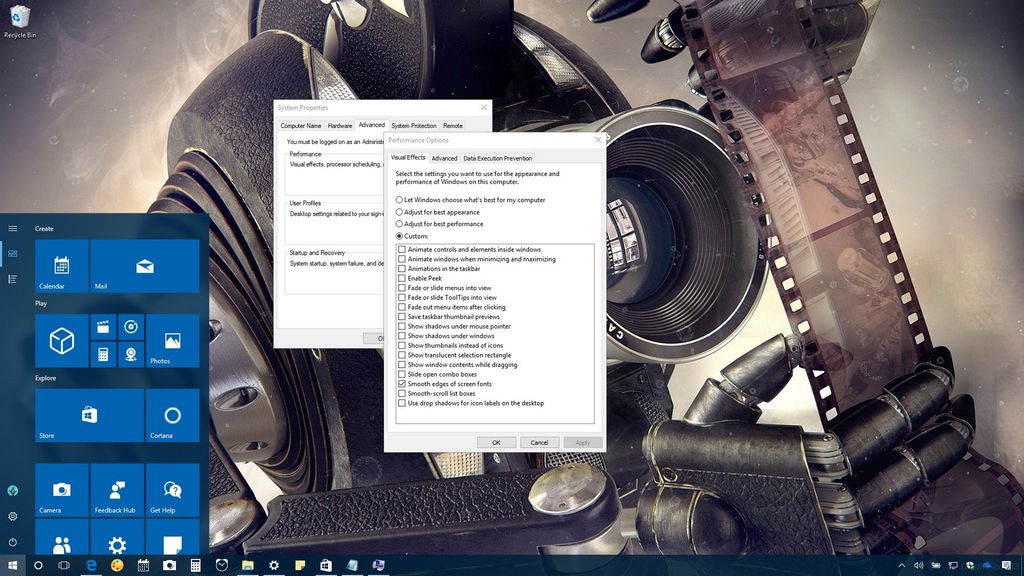The height and width of the screenshot is (576, 1024).
Task: Launch 3D Builder from the Start menu
Action: (x=60, y=340)
